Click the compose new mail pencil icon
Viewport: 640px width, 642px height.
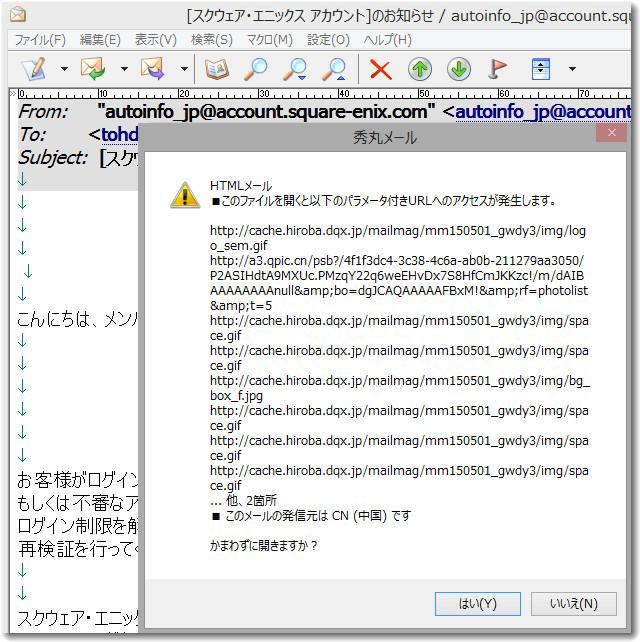coord(34,68)
